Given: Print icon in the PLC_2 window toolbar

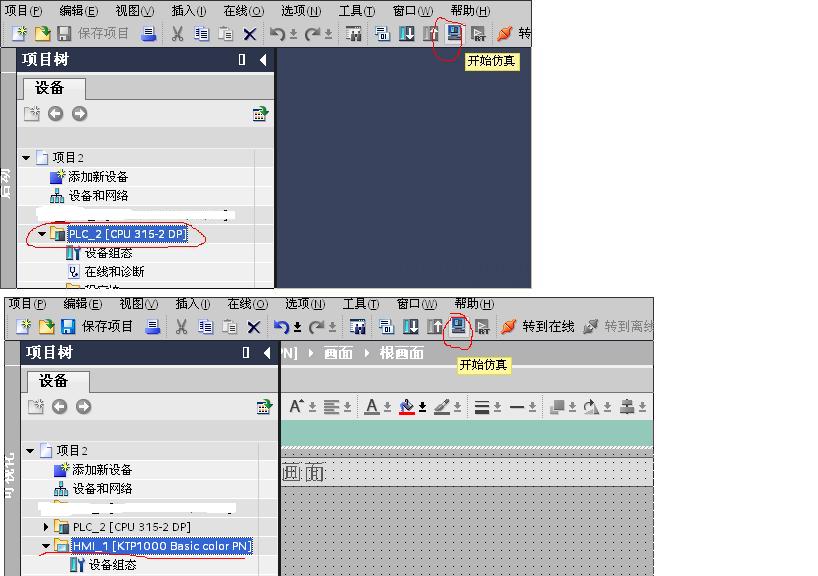Looking at the screenshot, I should (x=149, y=34).
